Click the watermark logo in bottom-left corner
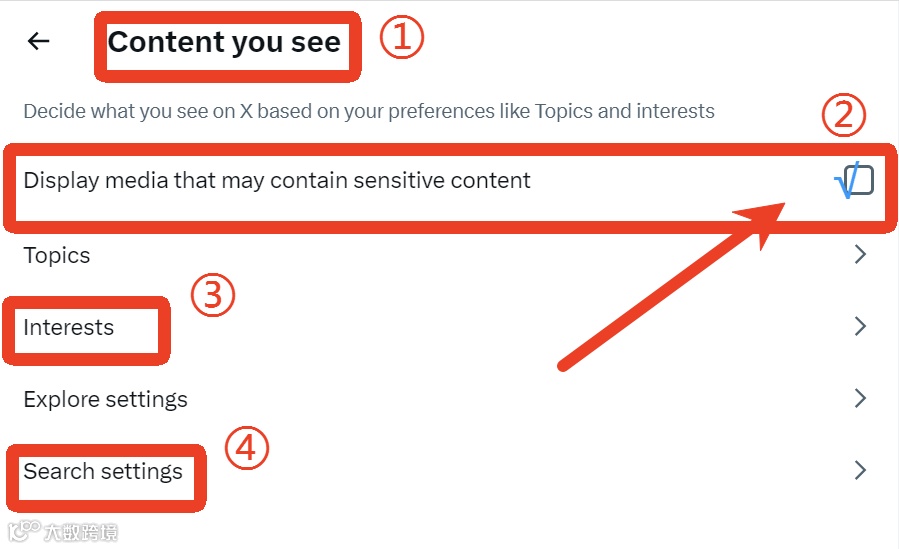 coord(23,529)
